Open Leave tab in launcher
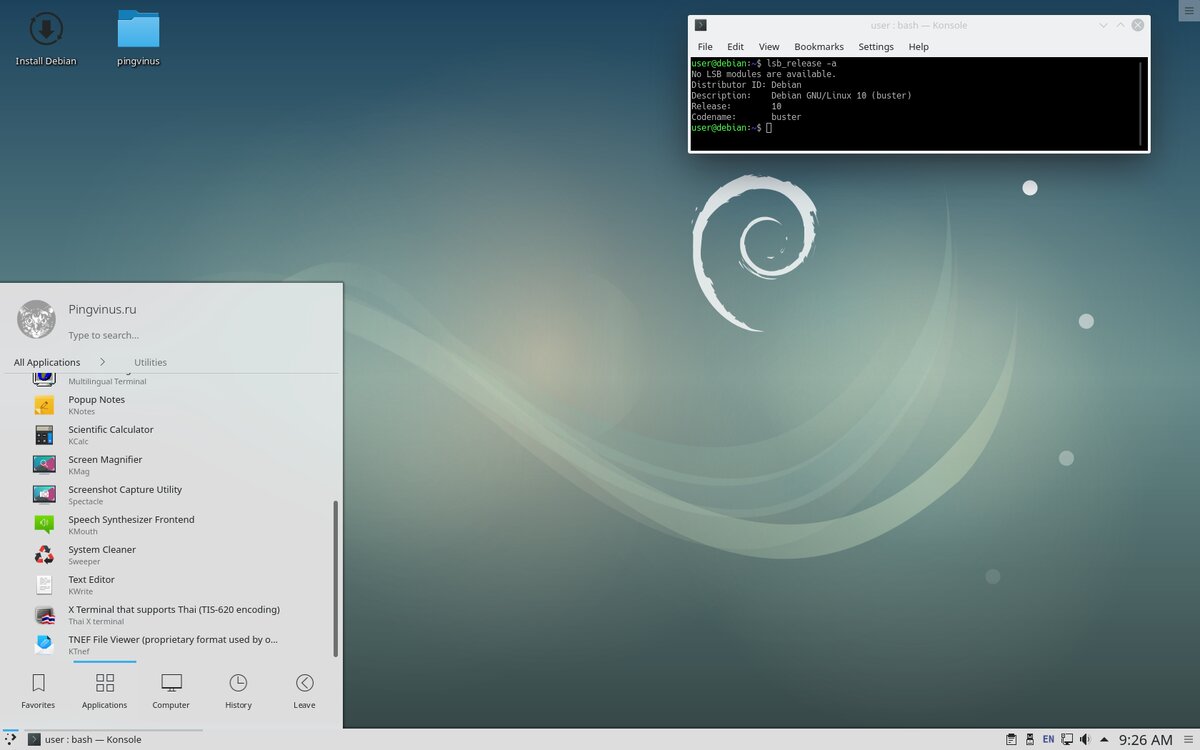Viewport: 1200px width, 750px height. click(x=304, y=690)
